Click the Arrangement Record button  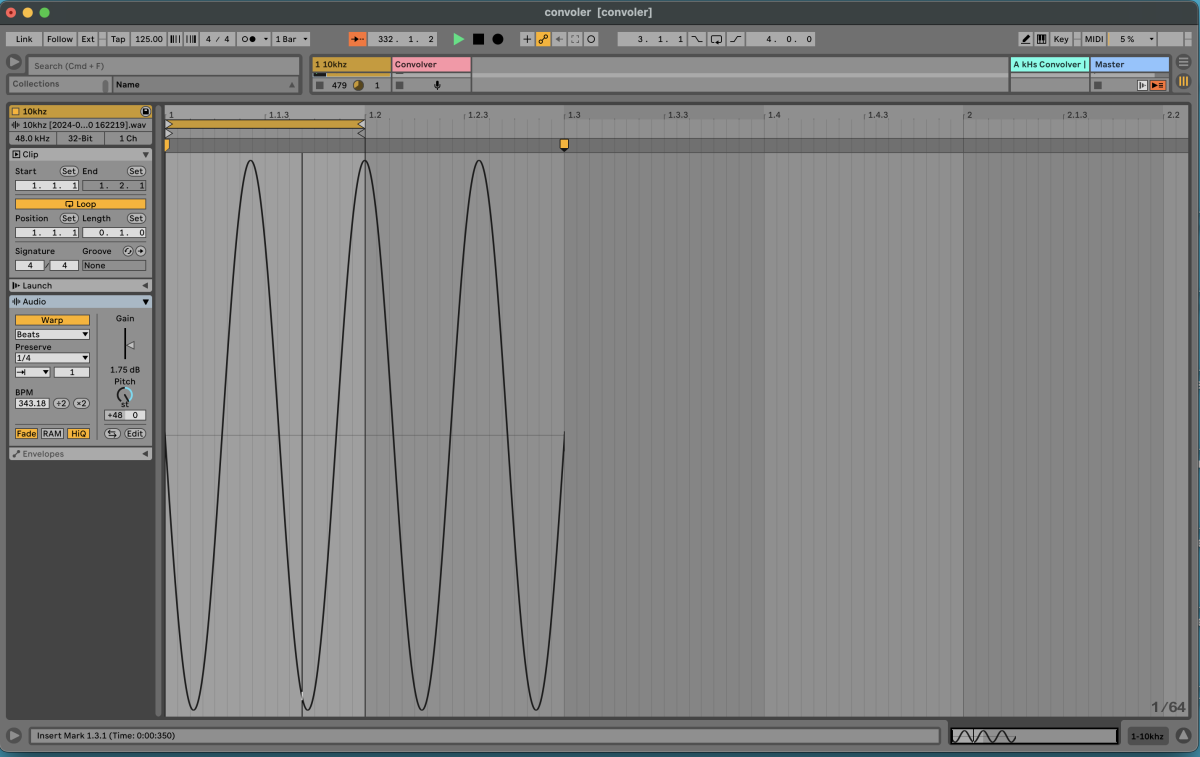pyautogui.click(x=497, y=39)
